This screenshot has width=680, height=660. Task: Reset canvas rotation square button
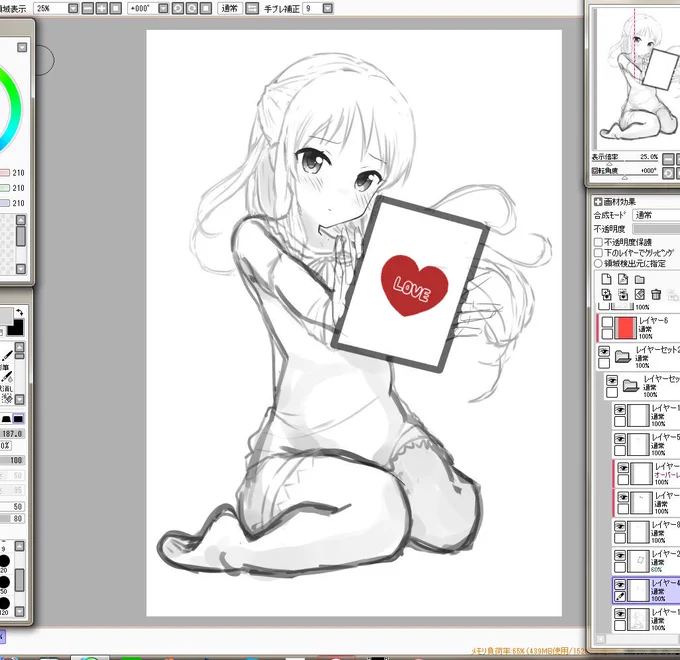[x=206, y=8]
